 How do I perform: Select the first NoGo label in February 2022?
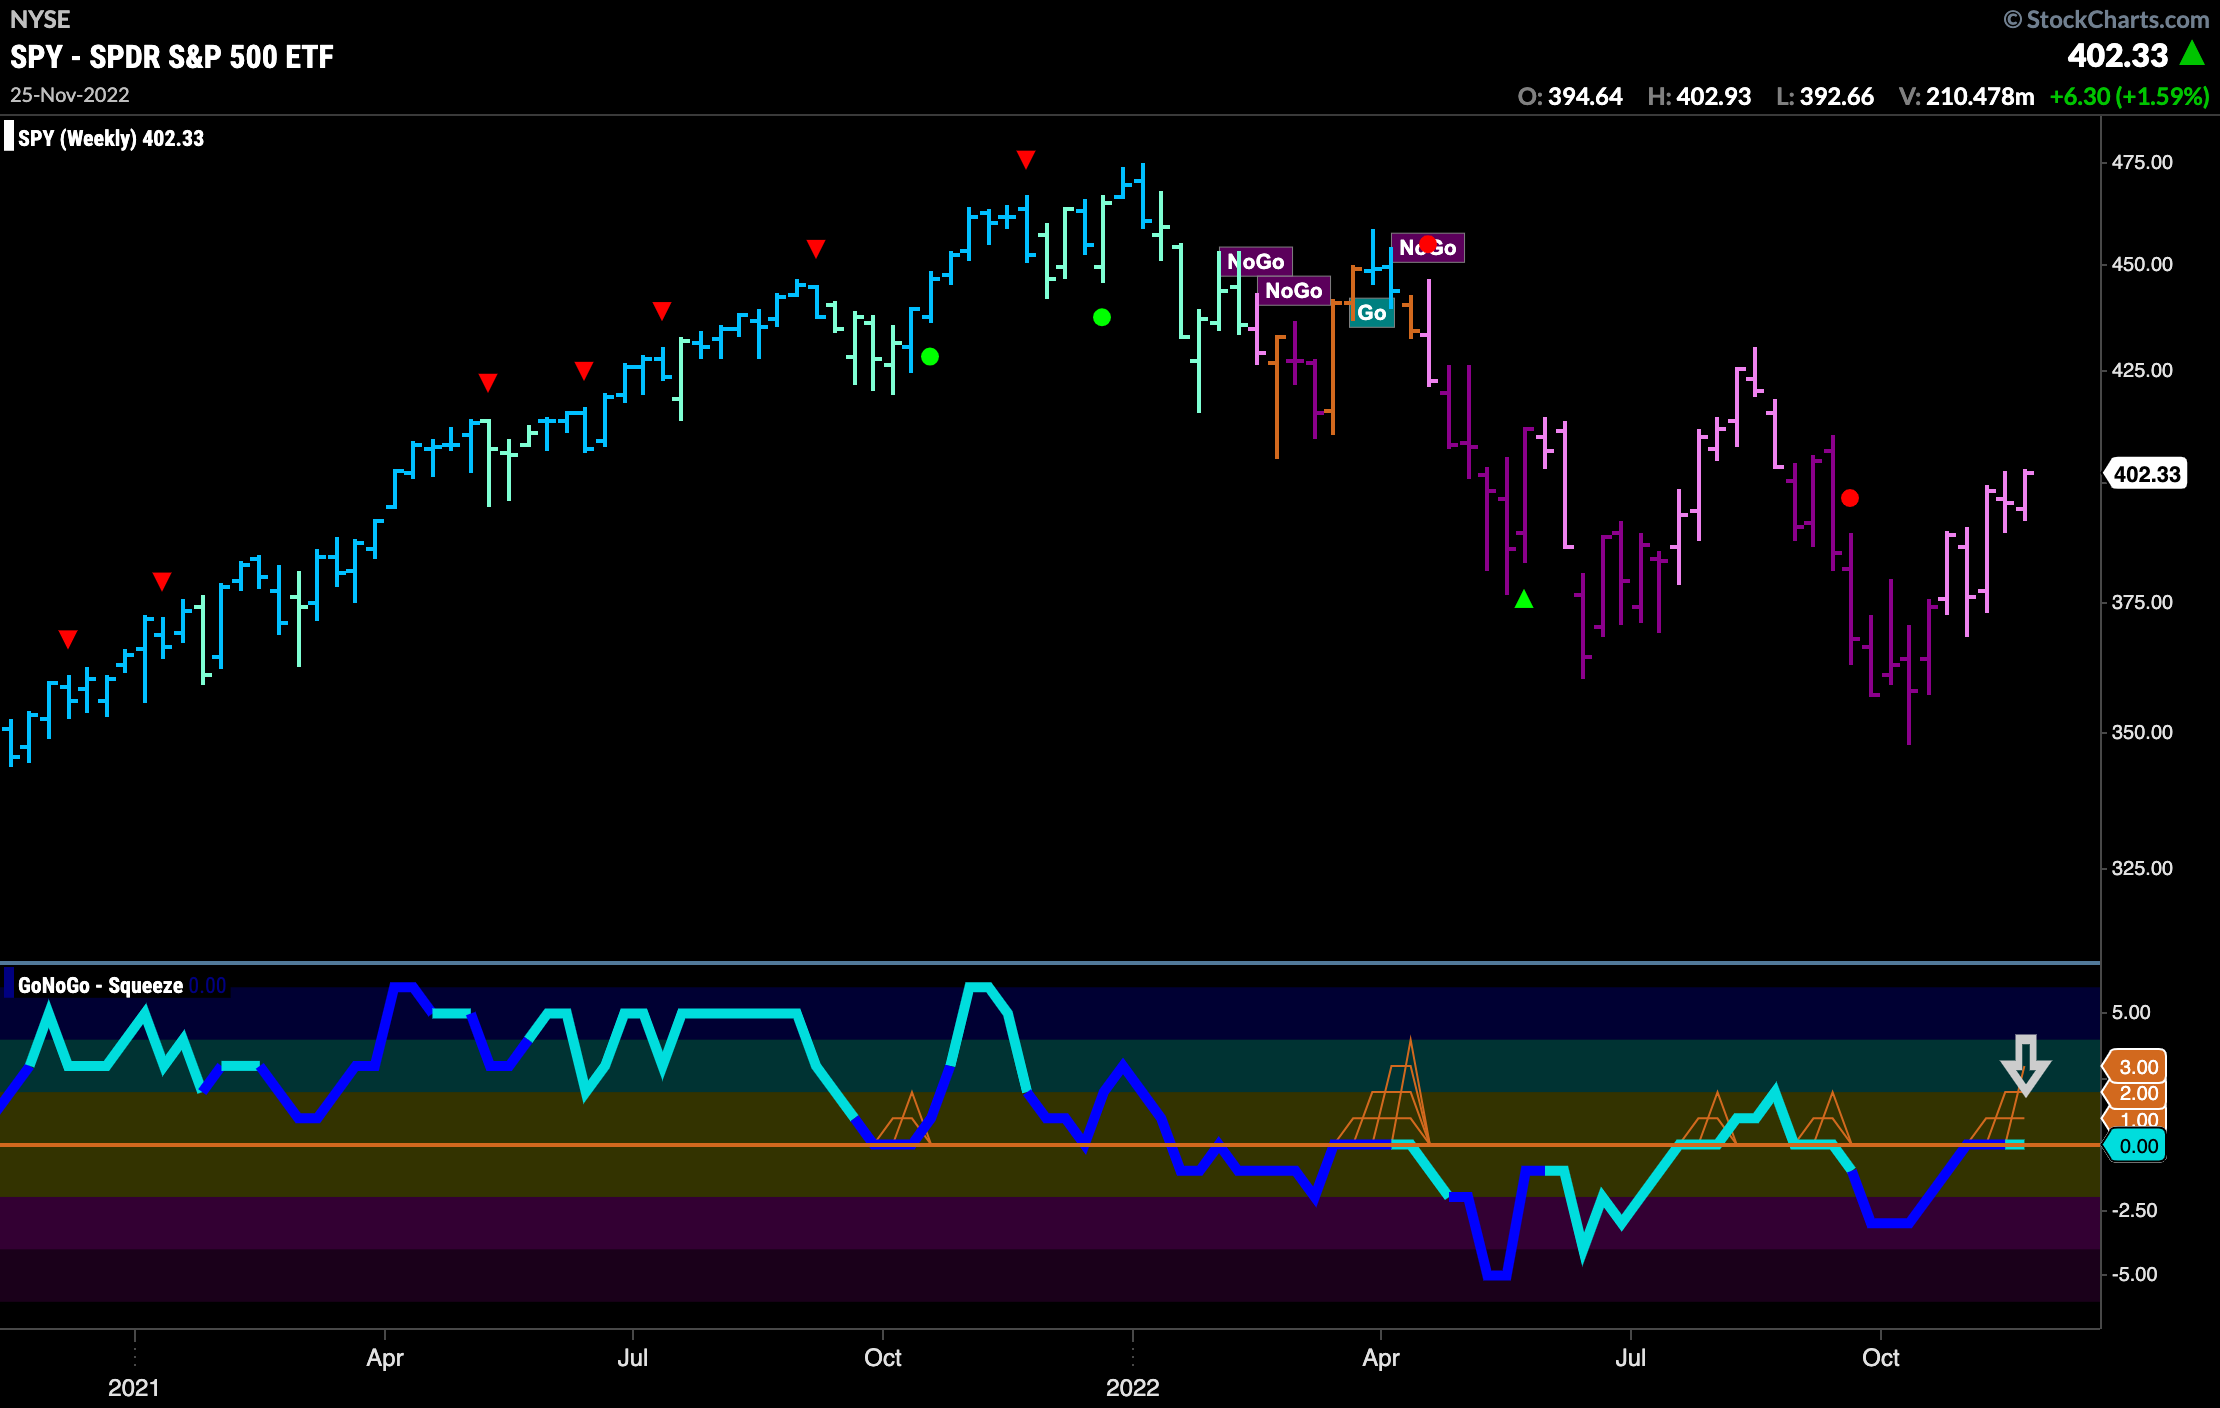(x=1255, y=262)
